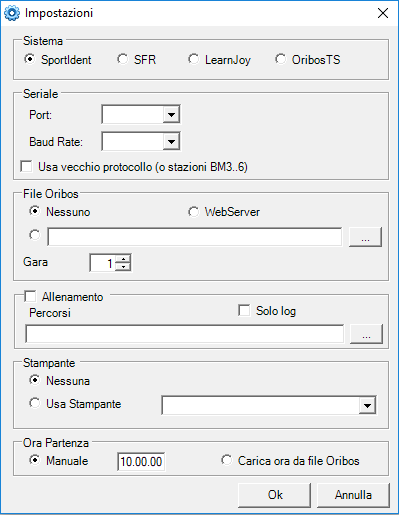Browse for Percorsi file with the ... button
The image size is (399, 515).
(x=366, y=334)
